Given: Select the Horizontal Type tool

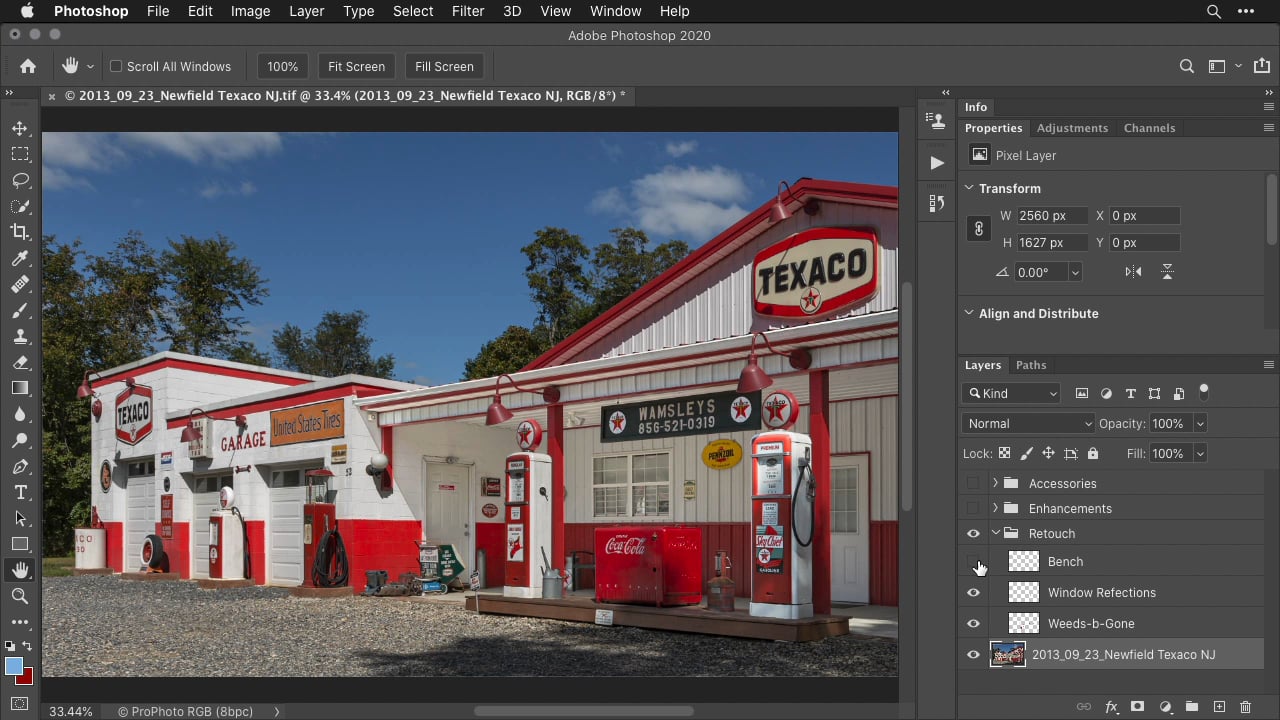Looking at the screenshot, I should (19, 492).
